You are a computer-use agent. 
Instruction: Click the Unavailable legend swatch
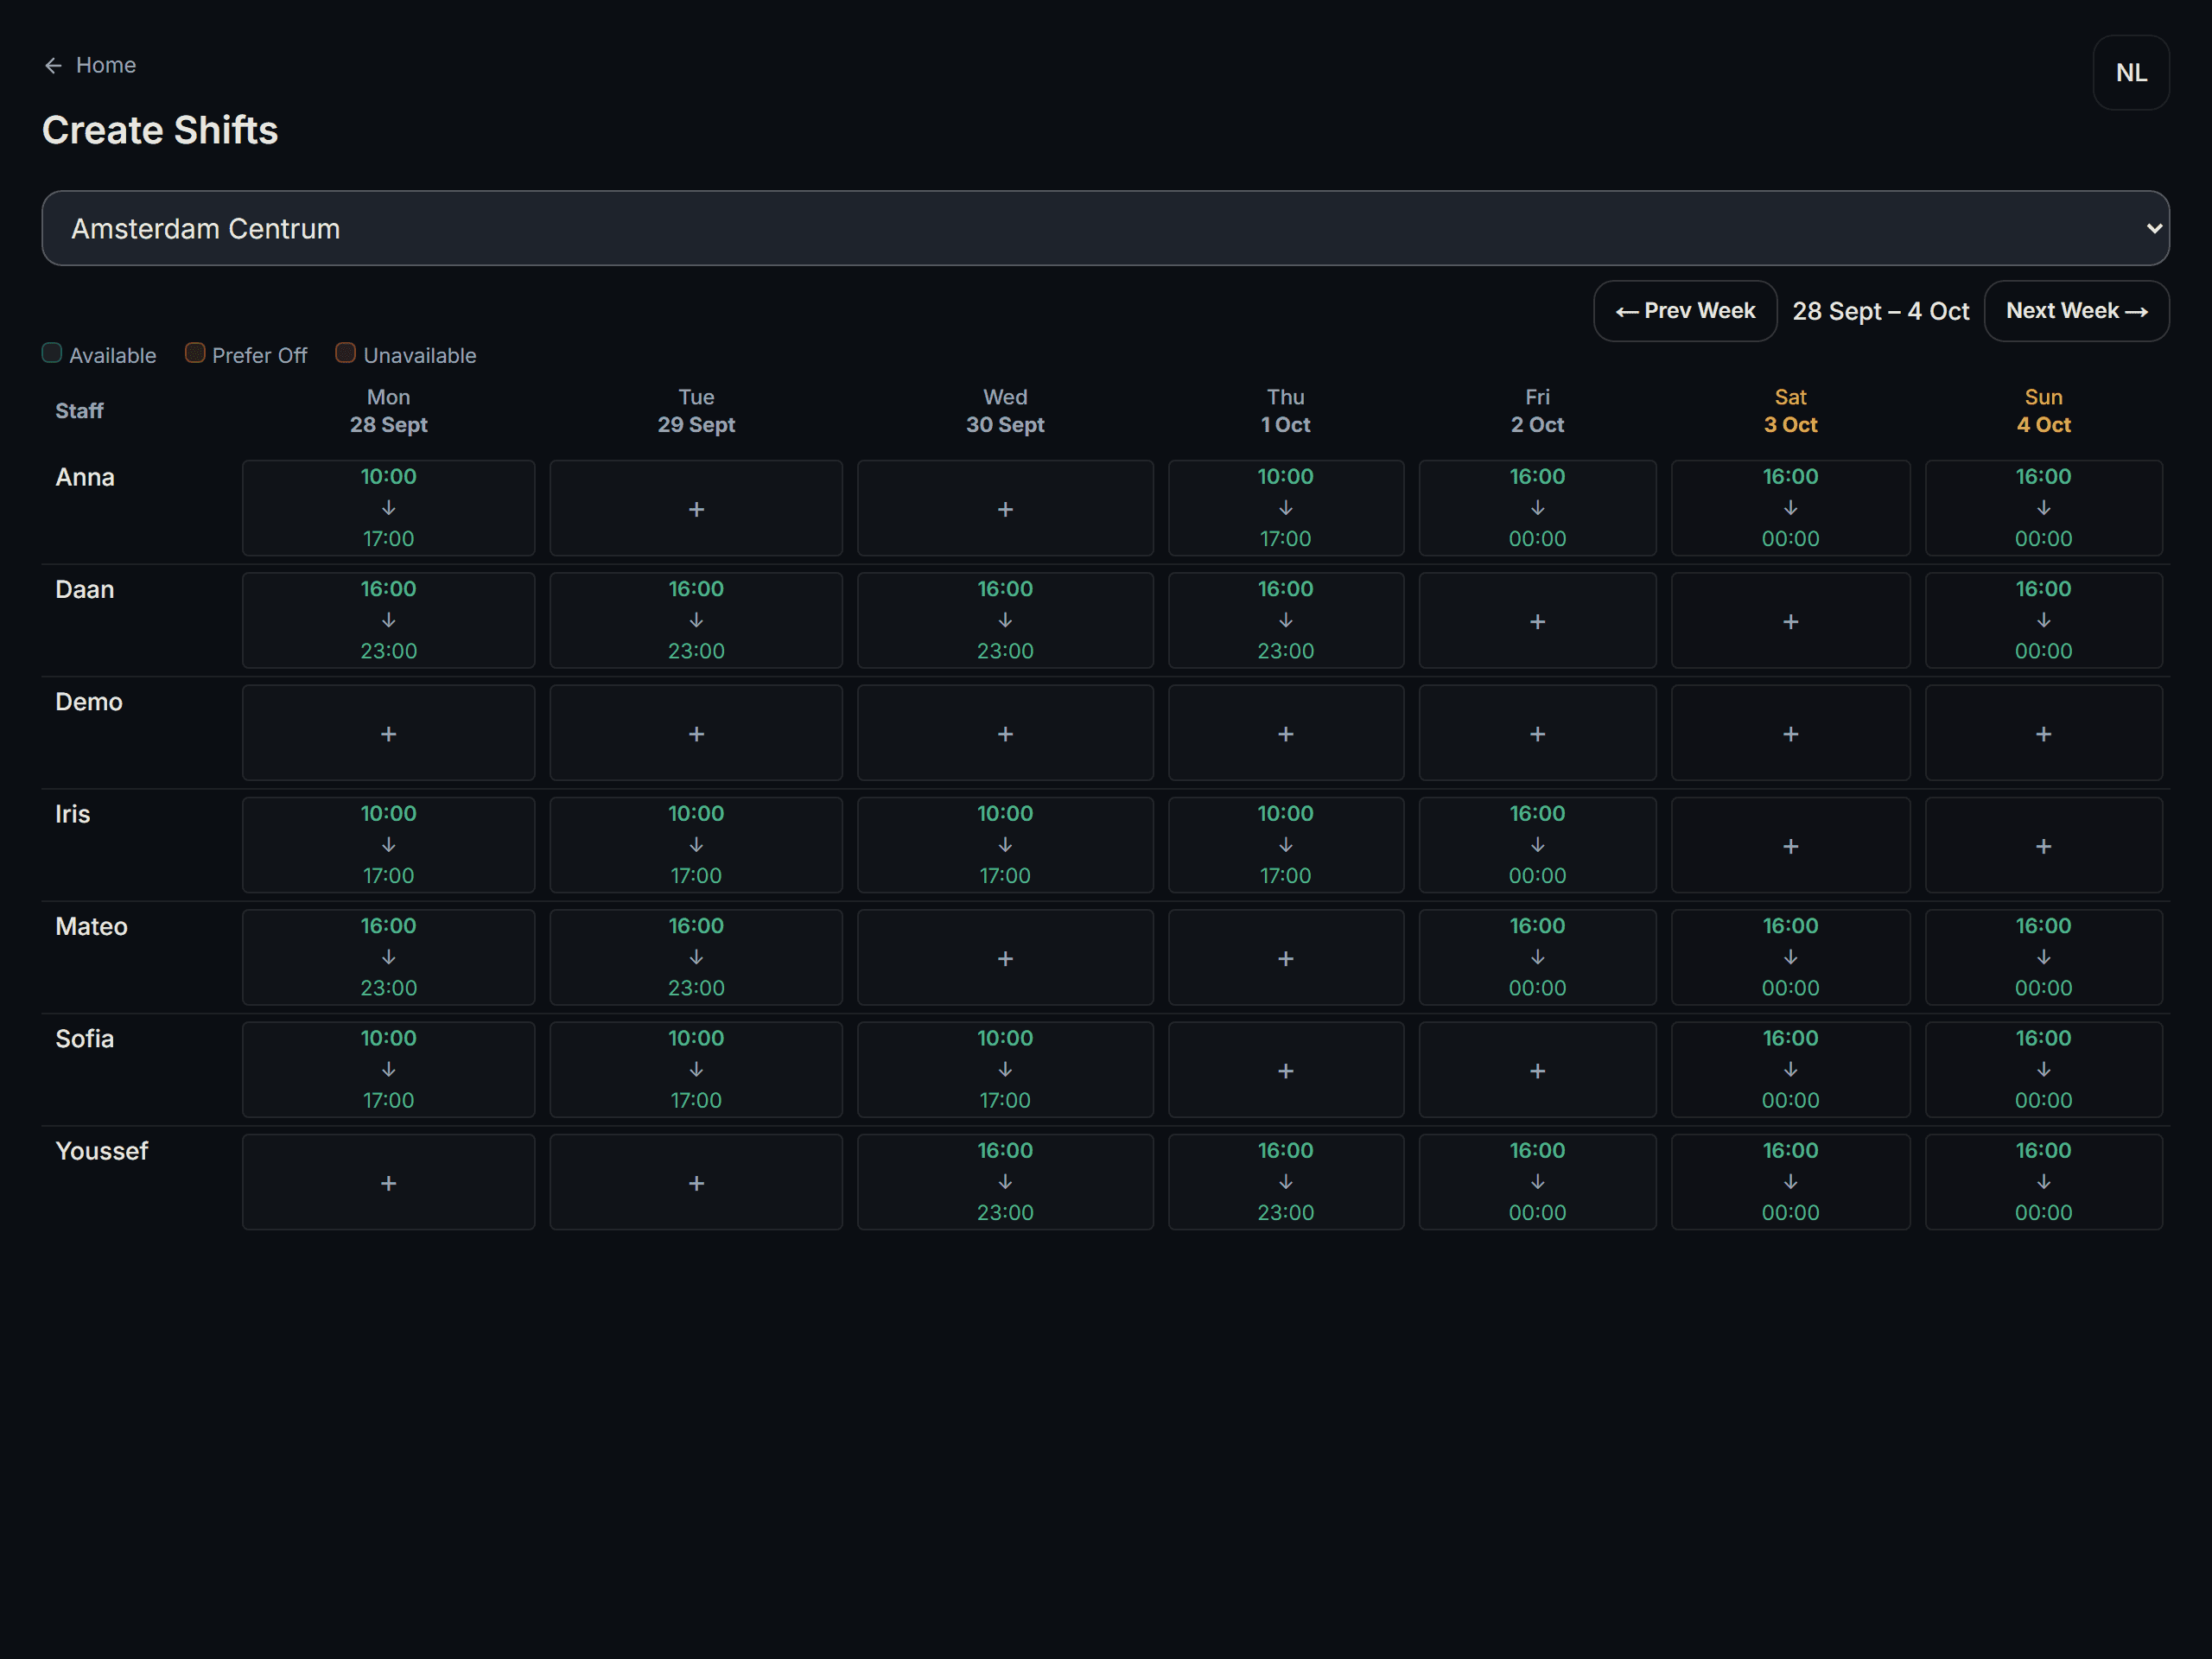point(345,353)
